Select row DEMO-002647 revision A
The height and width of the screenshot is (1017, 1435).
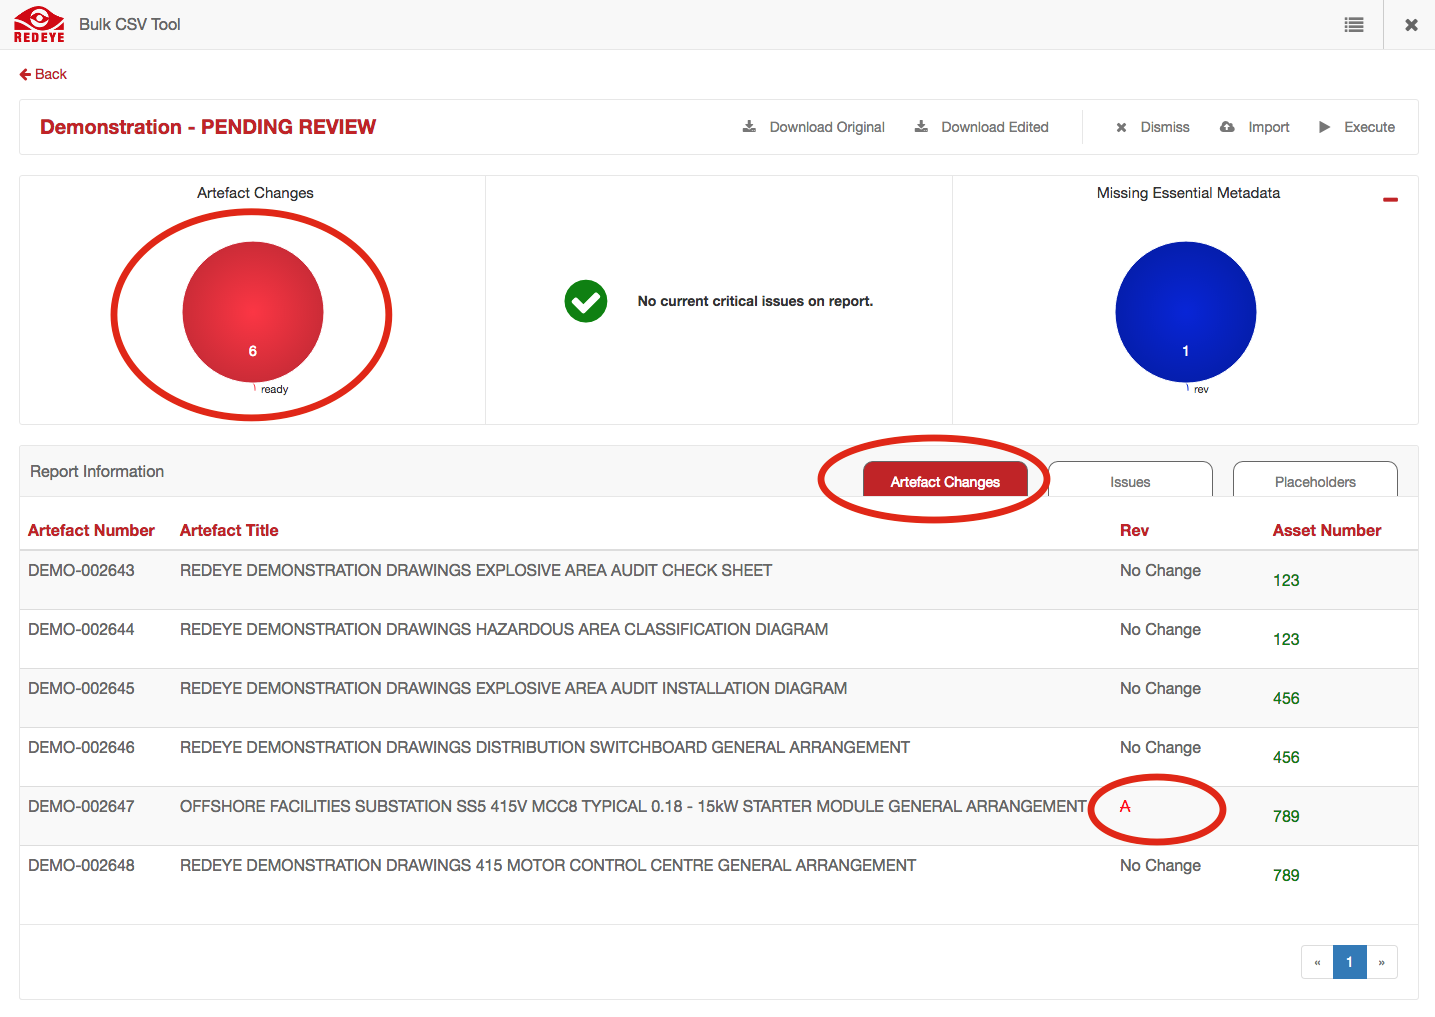point(1125,806)
